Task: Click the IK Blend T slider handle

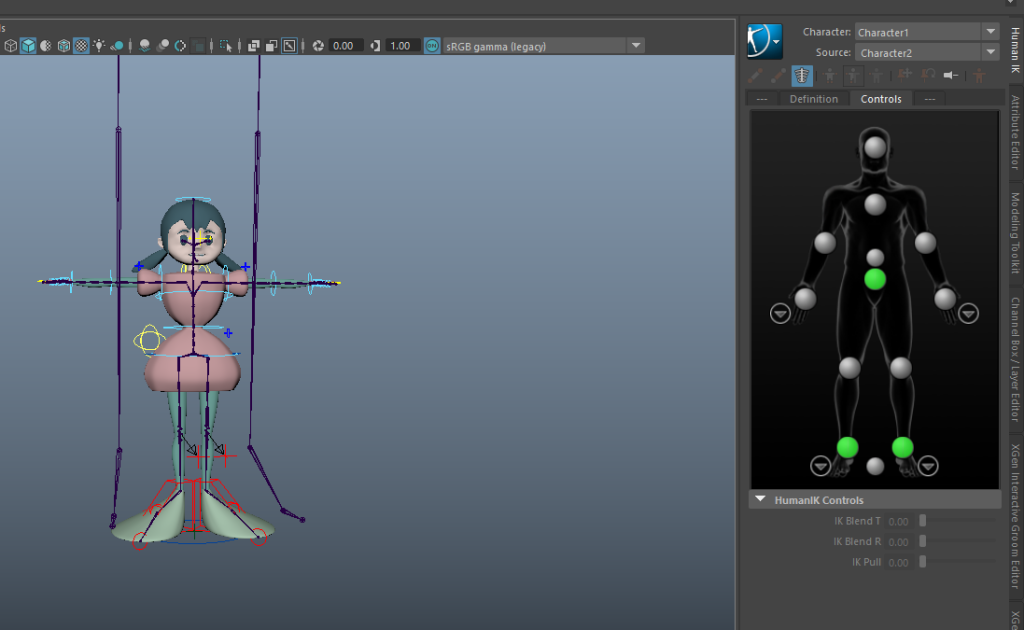Action: [923, 521]
